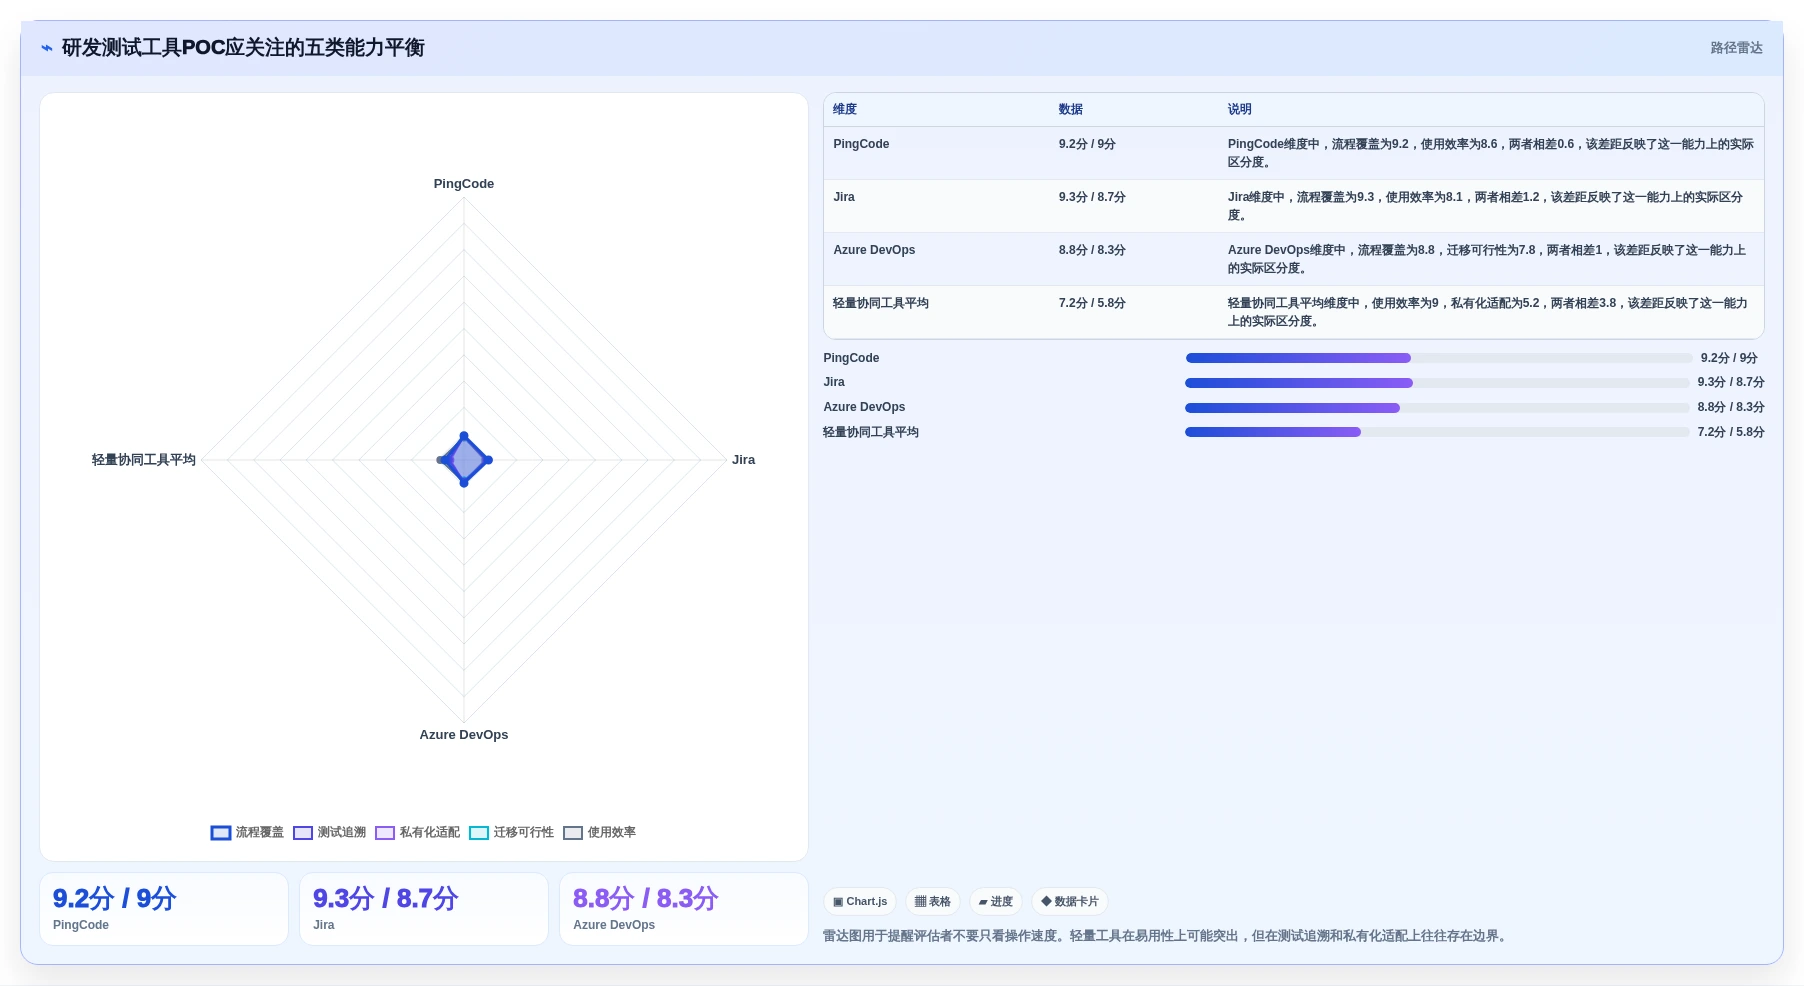
Task: Click the 进度 tag
Action: [995, 901]
